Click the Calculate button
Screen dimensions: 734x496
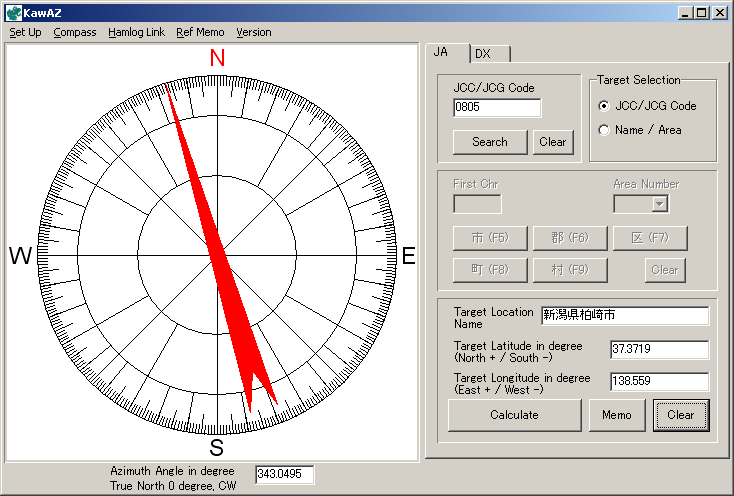click(514, 415)
